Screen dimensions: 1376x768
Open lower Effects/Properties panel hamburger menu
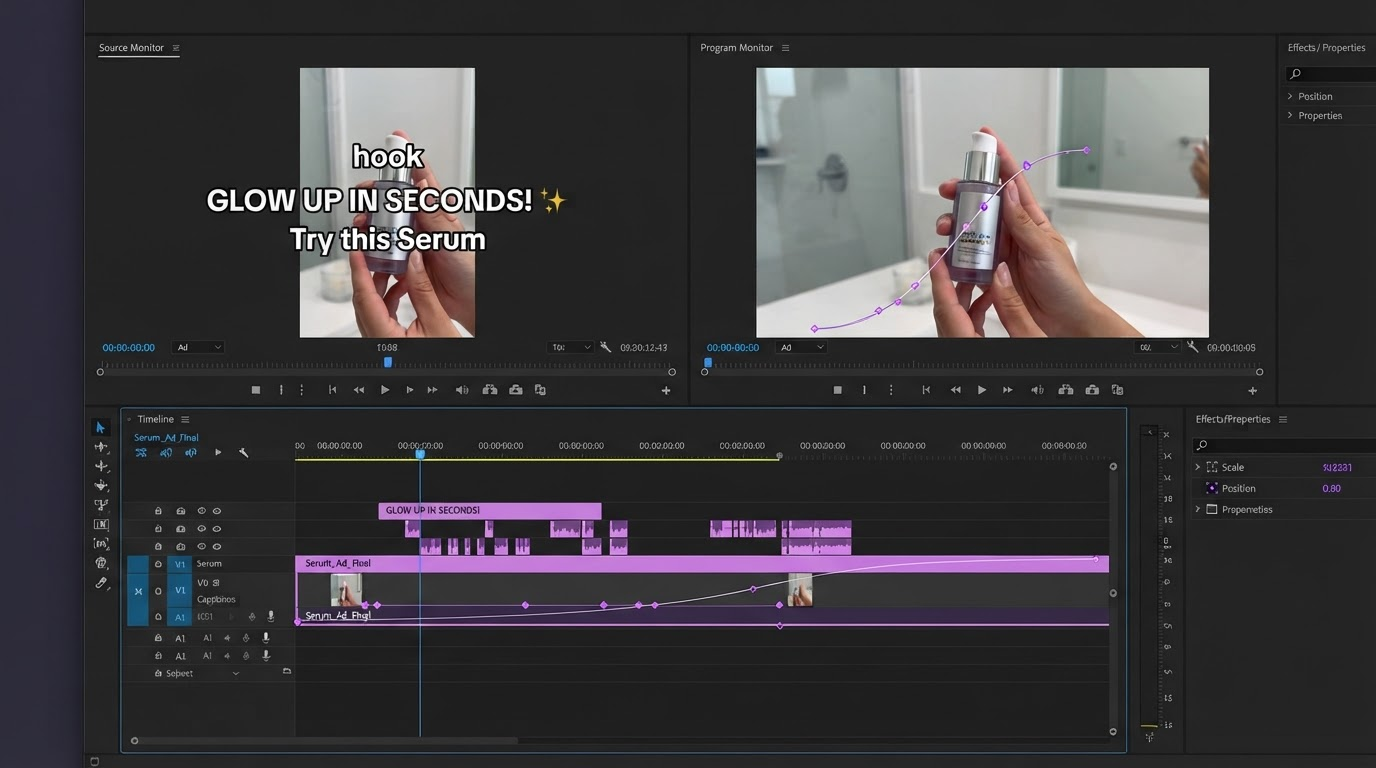point(1283,419)
